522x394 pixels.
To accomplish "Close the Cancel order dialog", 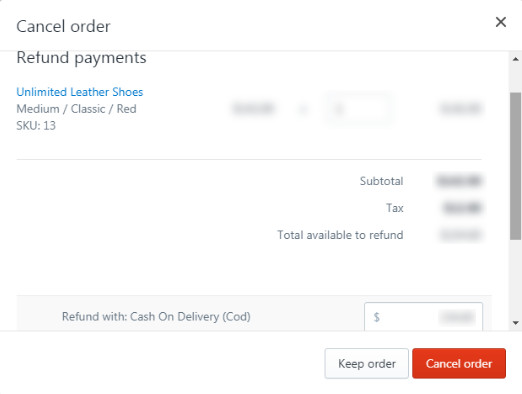I will coord(501,22).
